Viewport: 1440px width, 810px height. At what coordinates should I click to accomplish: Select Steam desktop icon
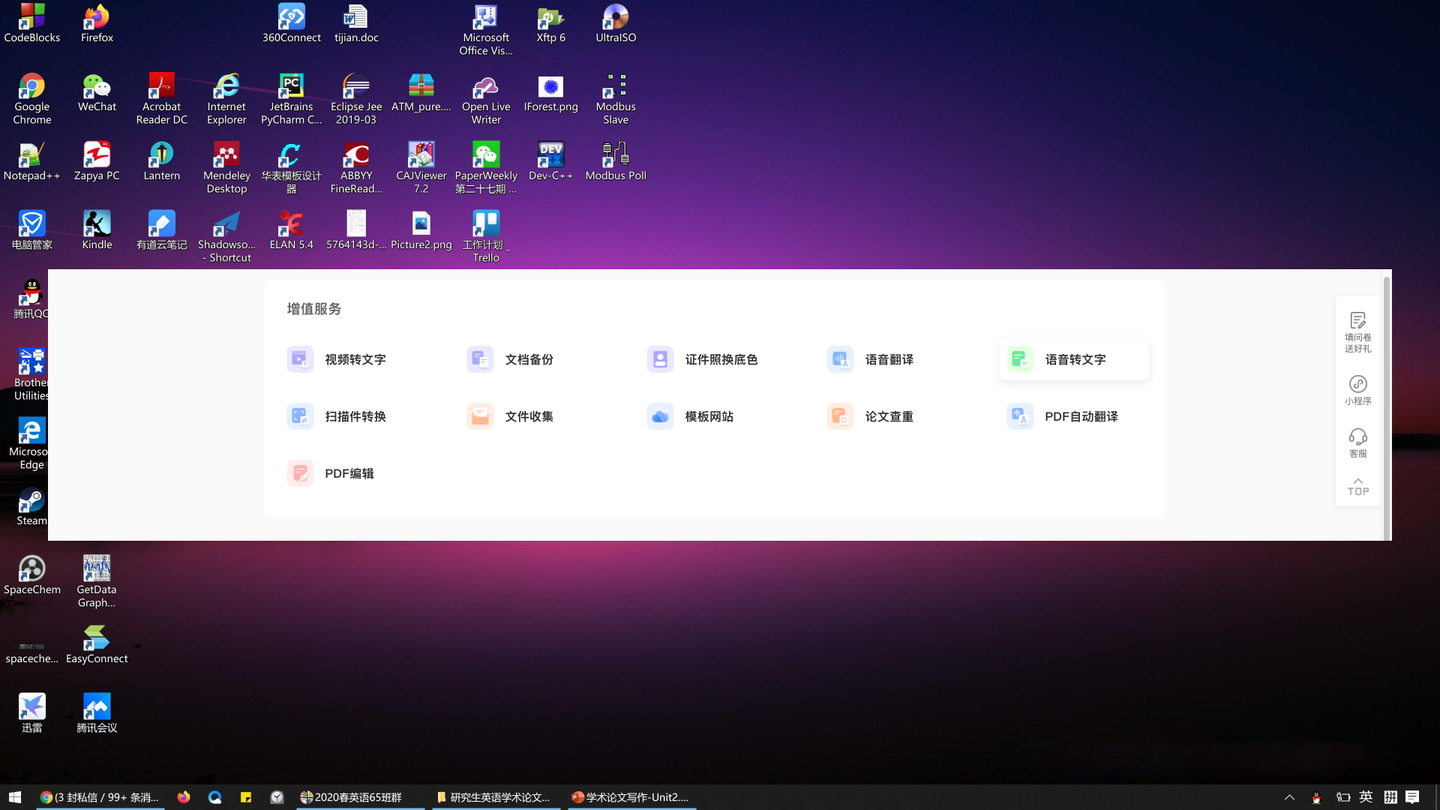(32, 507)
